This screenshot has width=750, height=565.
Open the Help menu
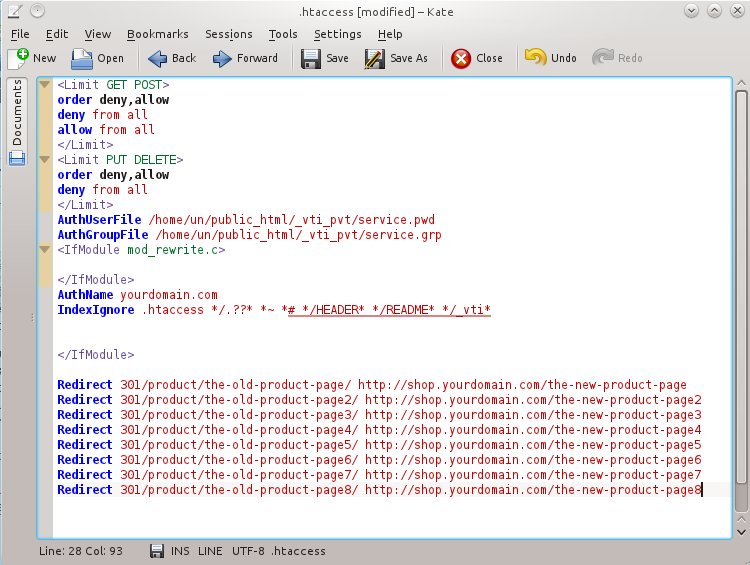point(390,34)
